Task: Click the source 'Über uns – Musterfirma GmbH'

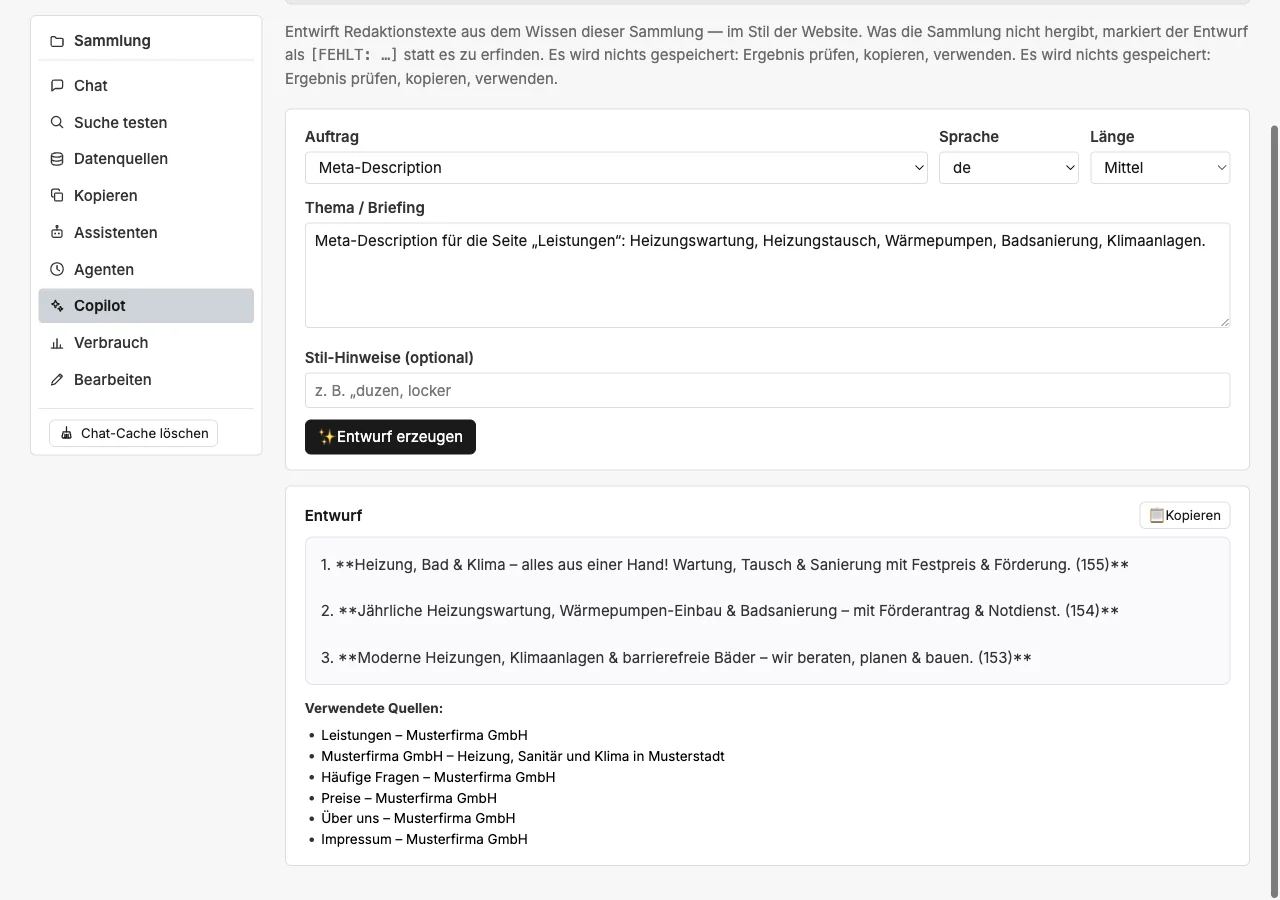Action: click(x=418, y=818)
